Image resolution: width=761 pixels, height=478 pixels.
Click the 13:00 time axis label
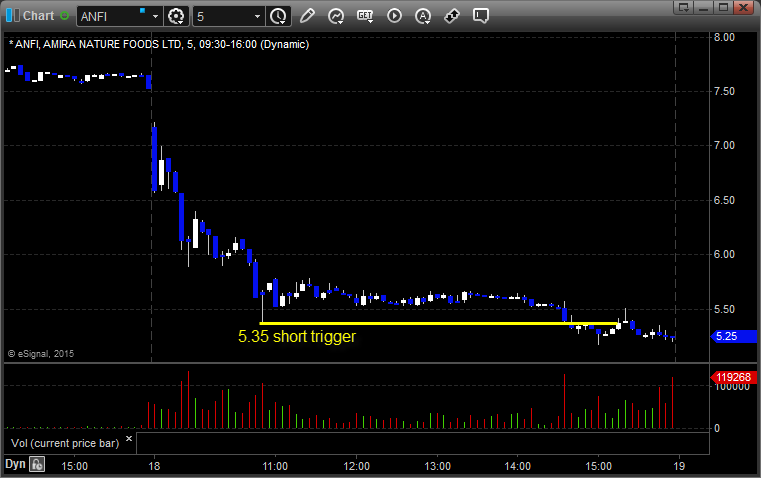tap(437, 466)
